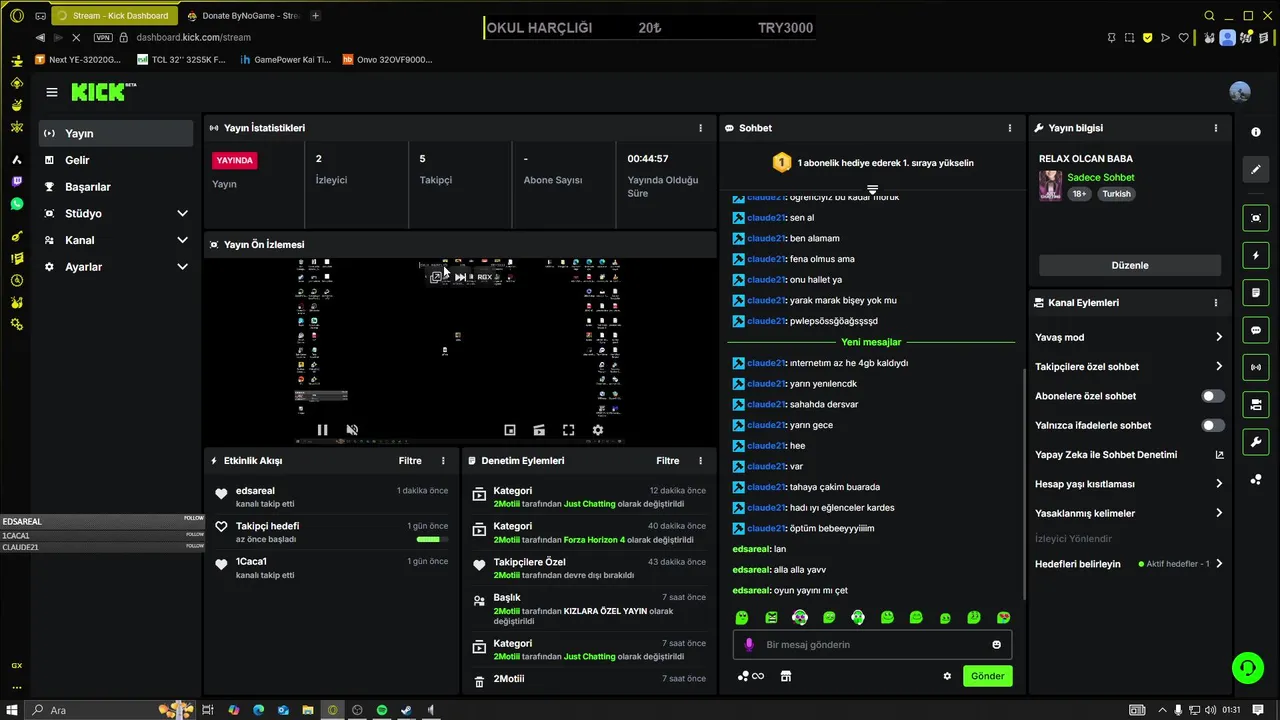Click the Düzenle button
This screenshot has width=1280, height=720.
(1130, 265)
